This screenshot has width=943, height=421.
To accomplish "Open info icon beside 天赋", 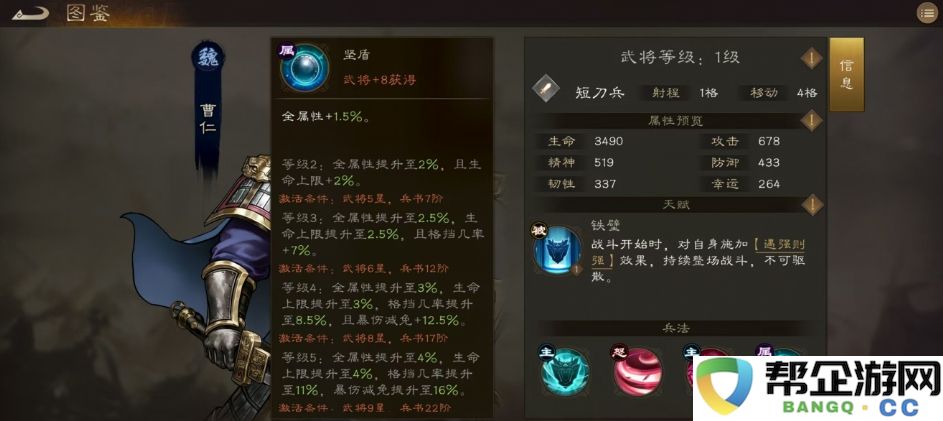I will pos(812,205).
